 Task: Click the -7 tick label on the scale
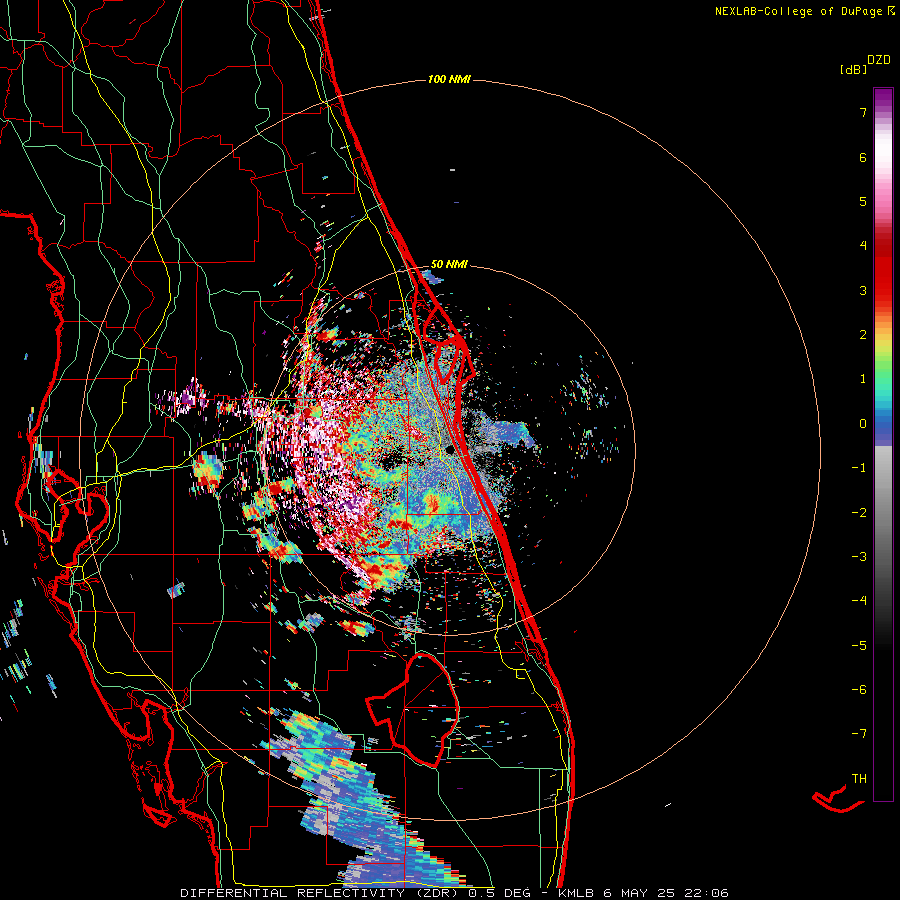(x=859, y=734)
